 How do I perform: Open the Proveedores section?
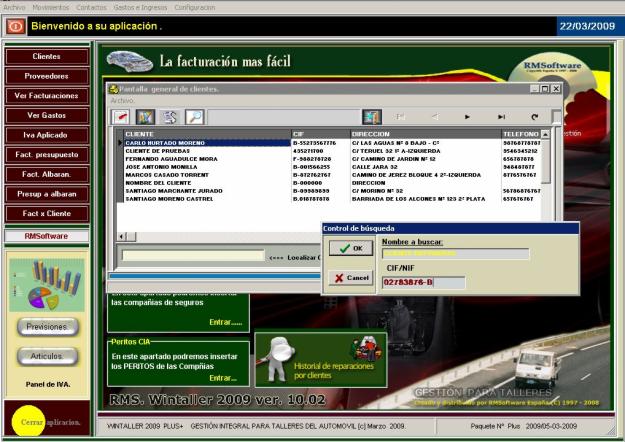pyautogui.click(x=47, y=76)
